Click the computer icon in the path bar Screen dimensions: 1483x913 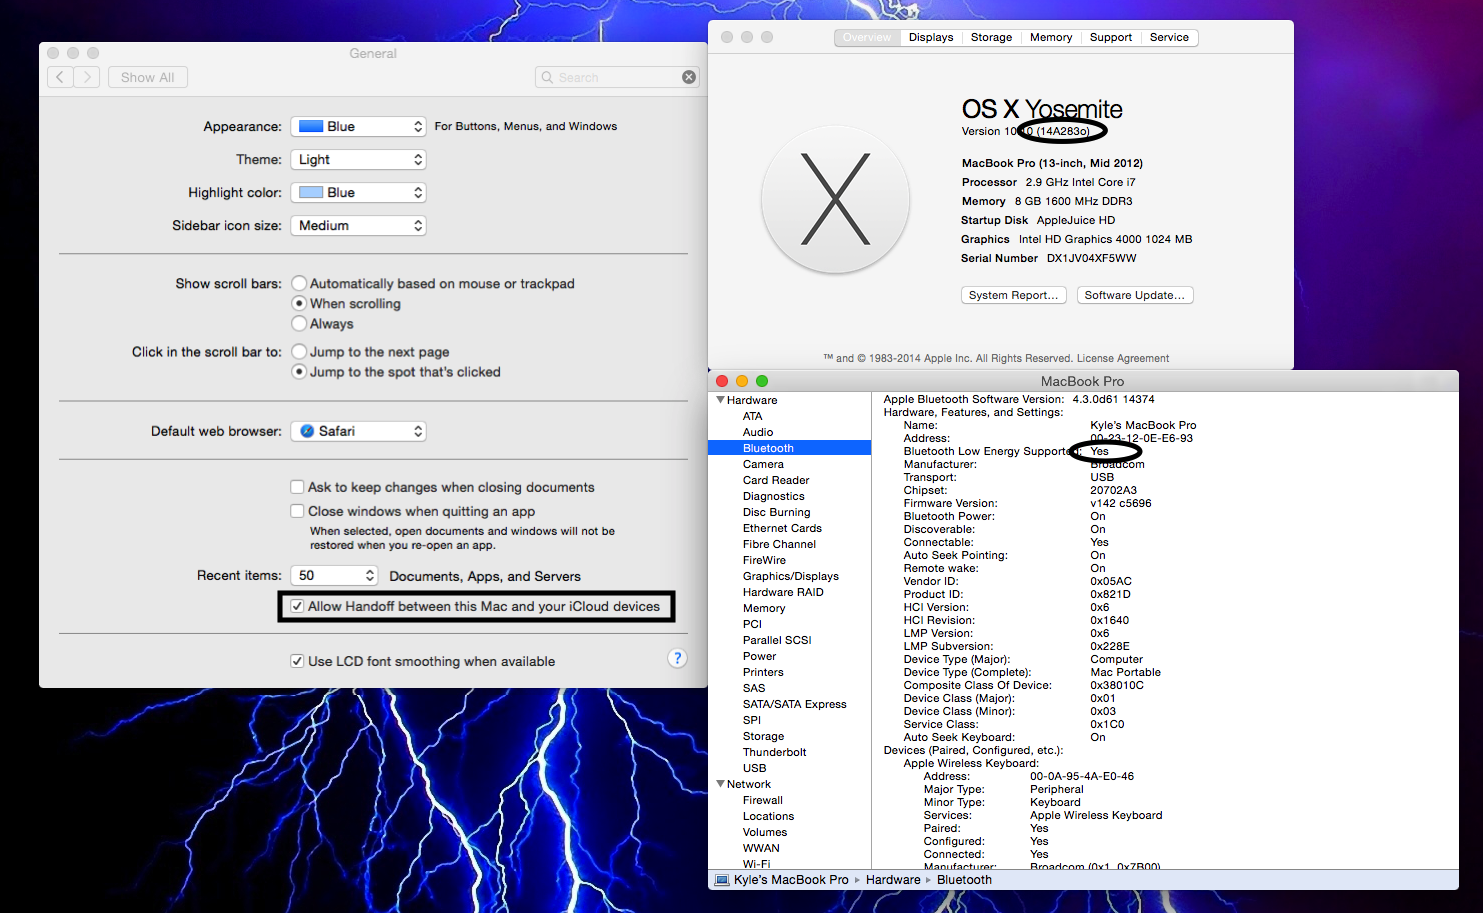722,880
